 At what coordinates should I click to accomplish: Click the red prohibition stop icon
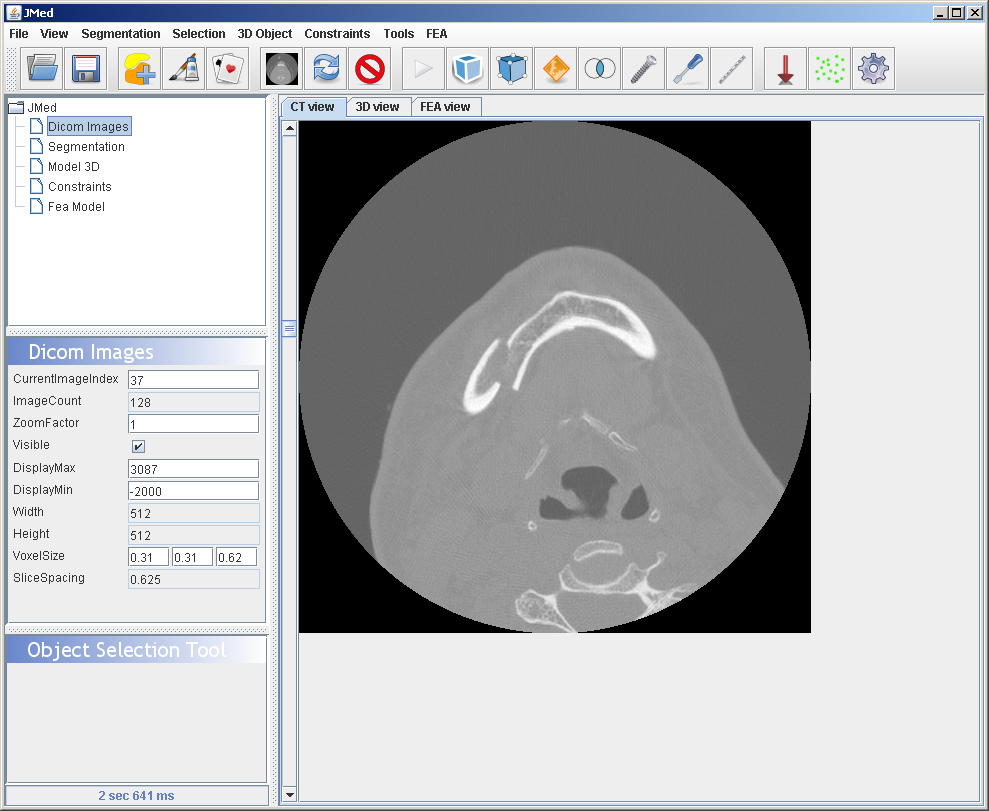(x=370, y=69)
